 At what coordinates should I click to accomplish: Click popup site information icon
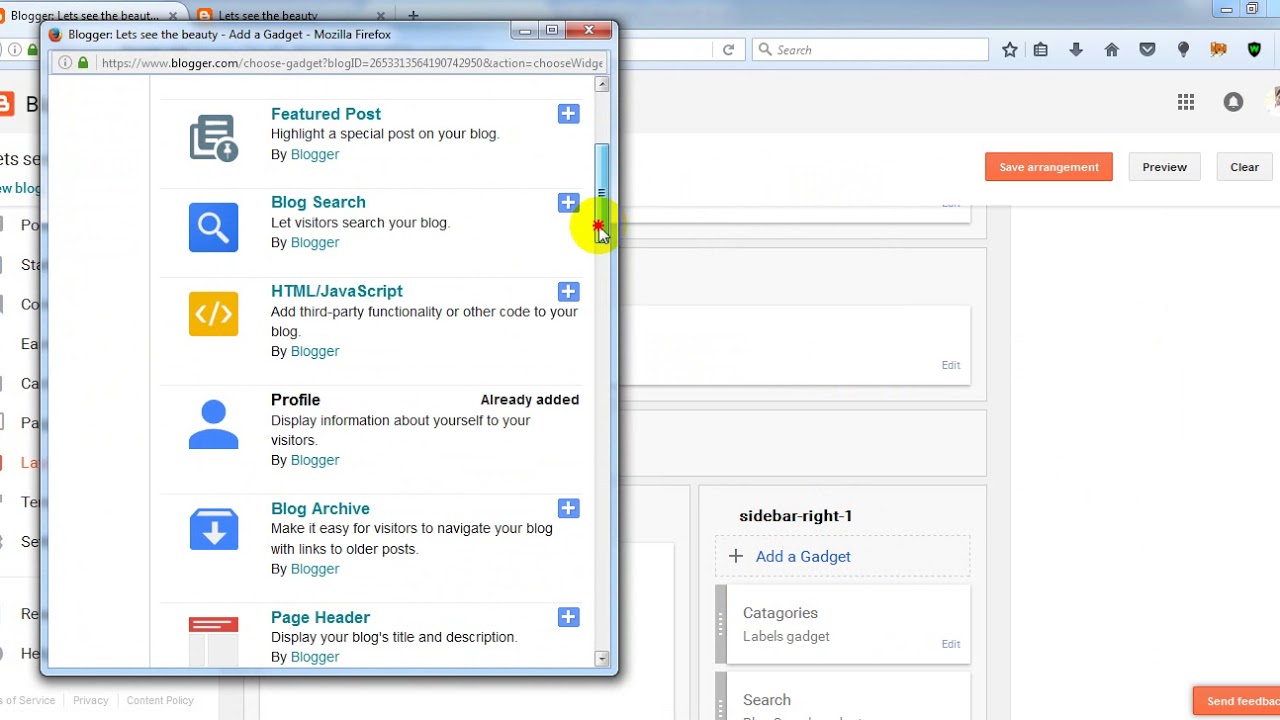(65, 63)
